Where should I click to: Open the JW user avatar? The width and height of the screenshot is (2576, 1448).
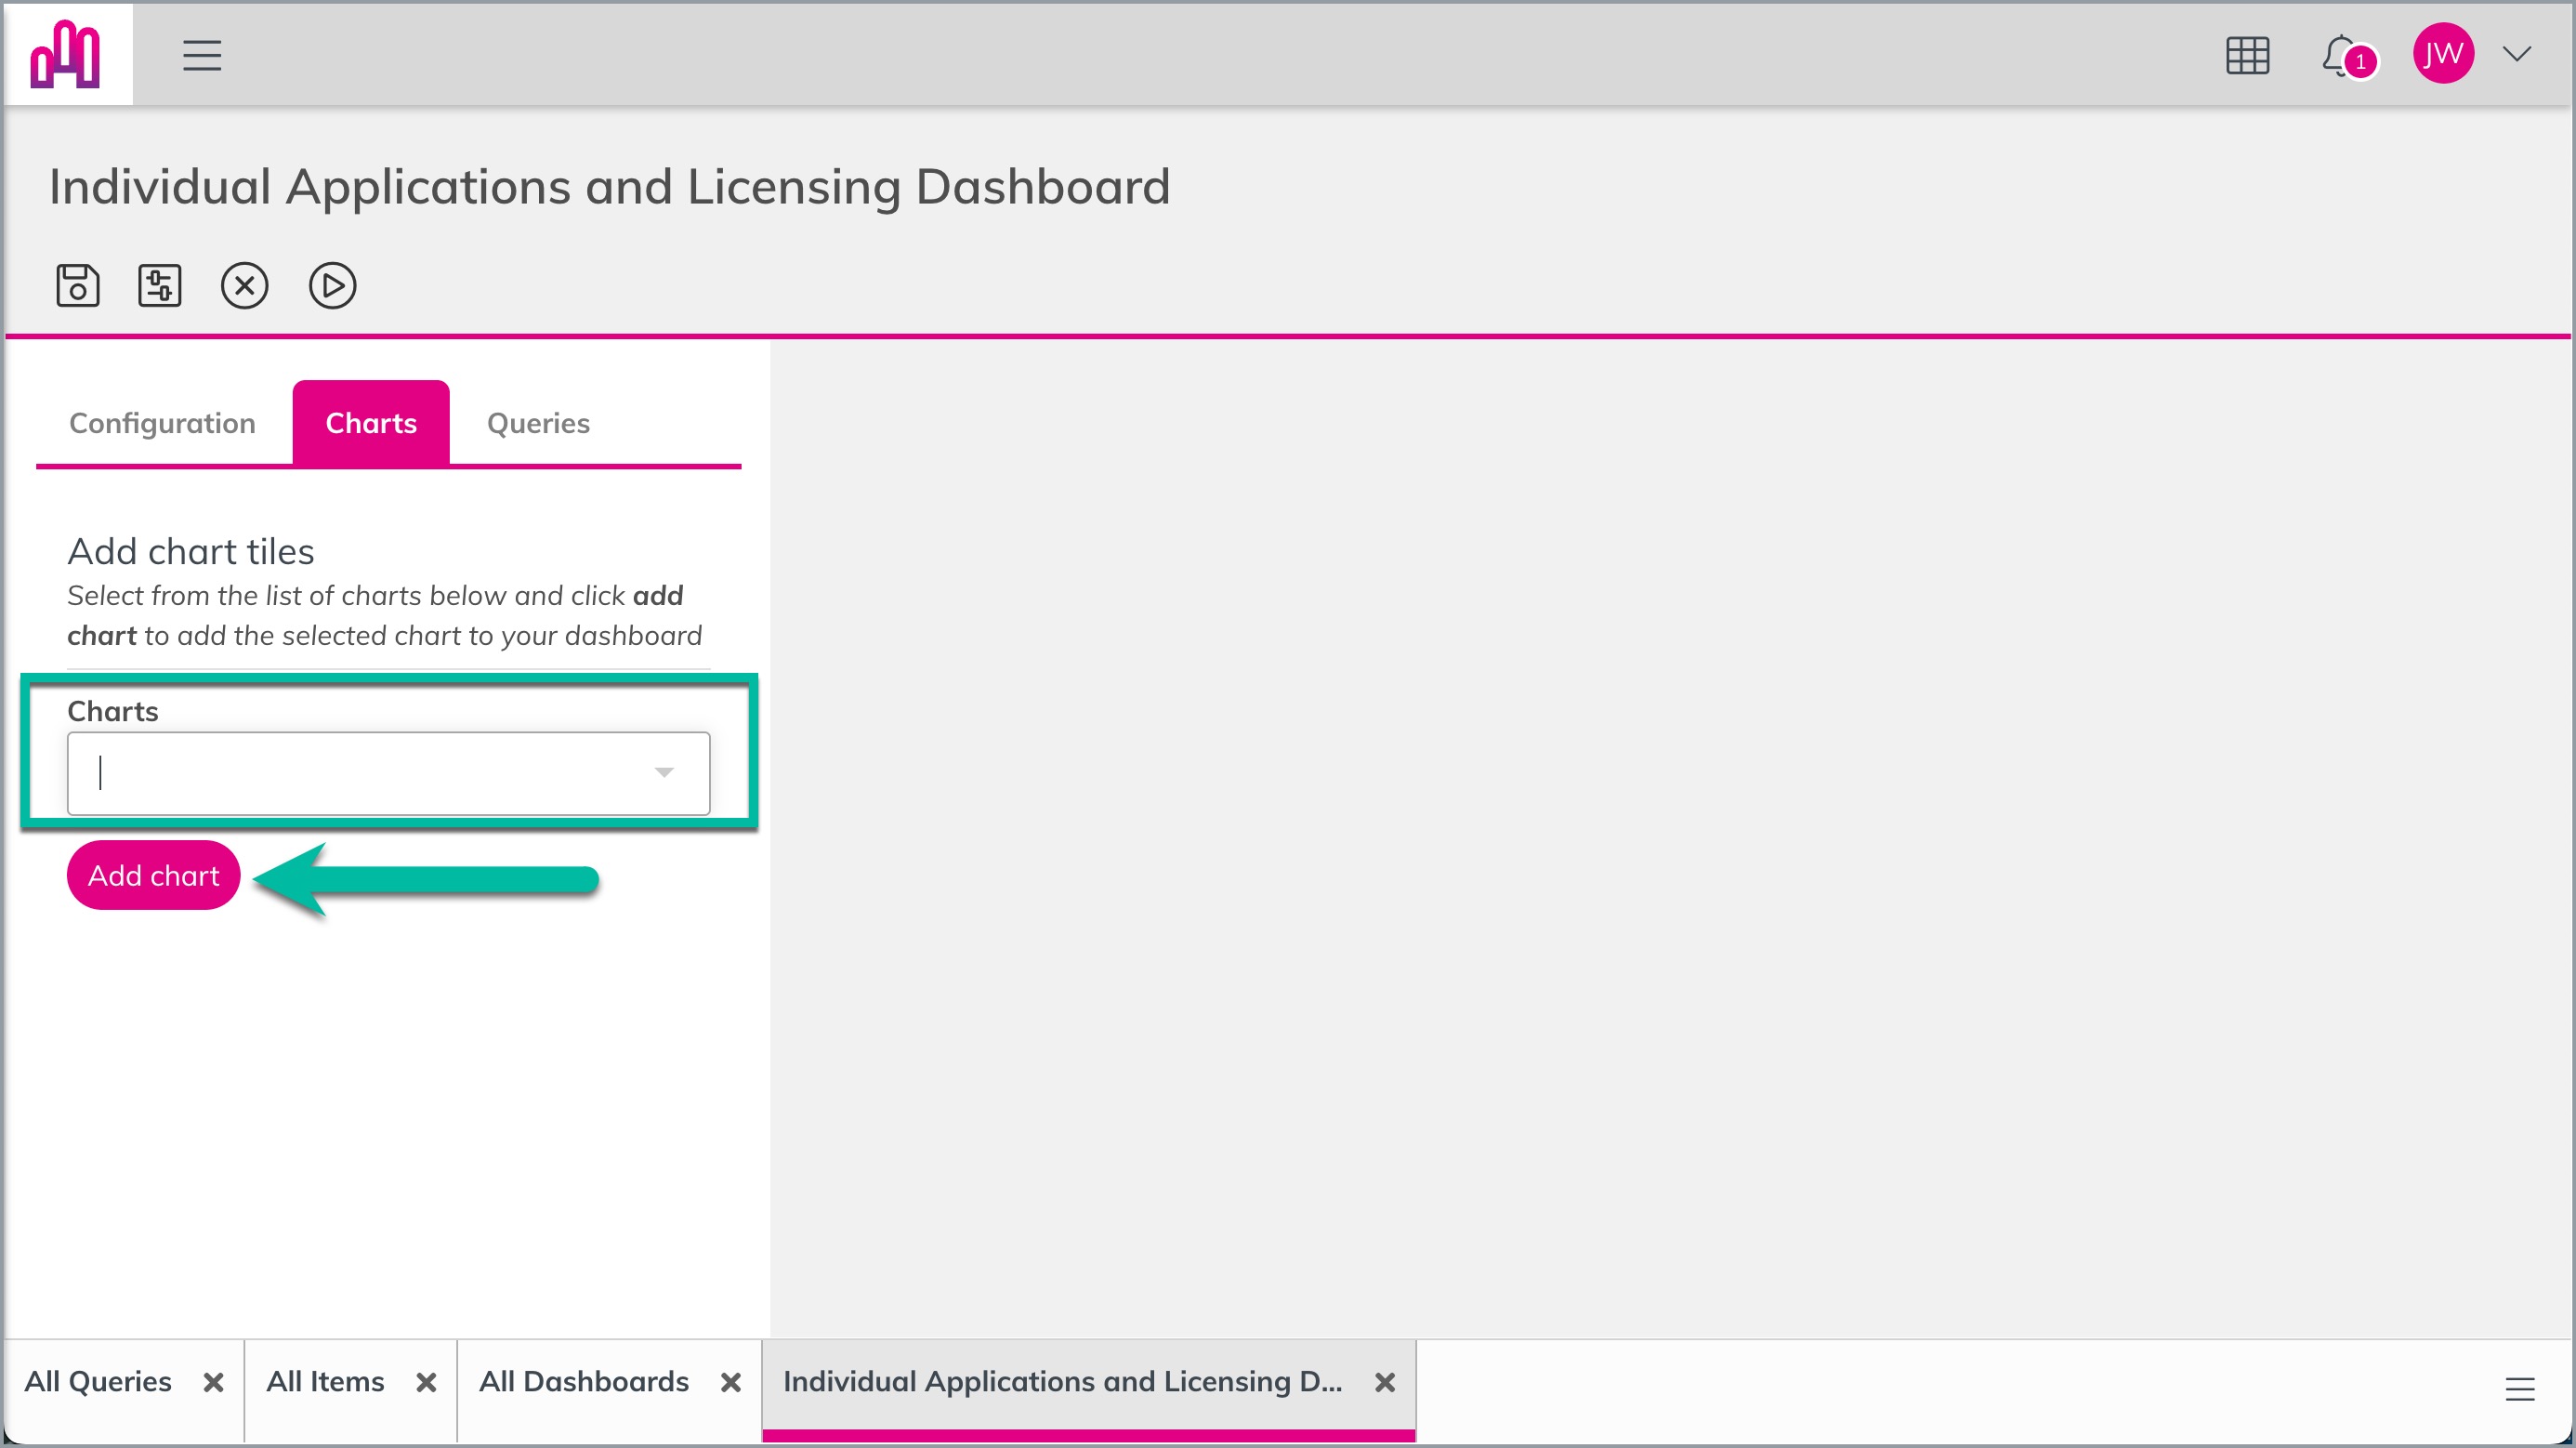[2443, 54]
